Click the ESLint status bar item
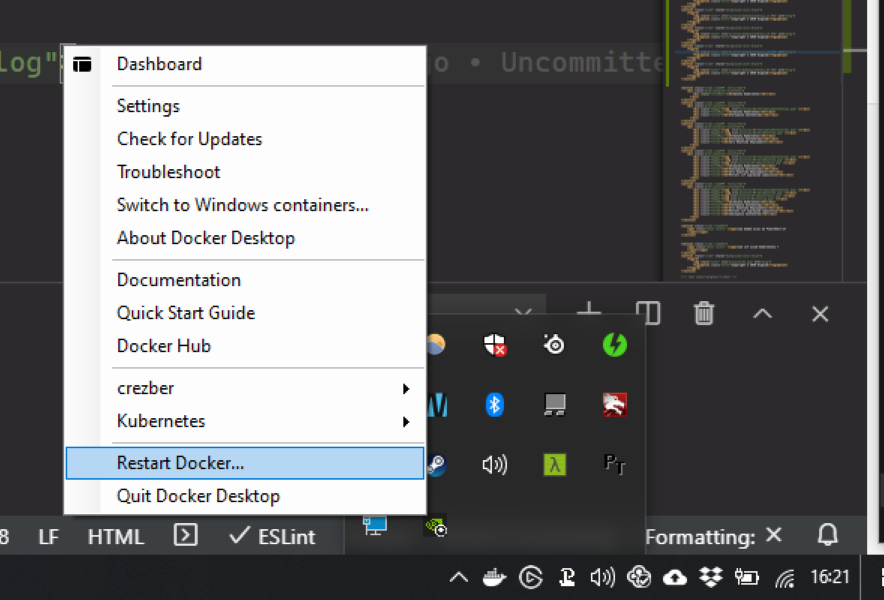Viewport: 884px width, 600px height. coord(272,536)
